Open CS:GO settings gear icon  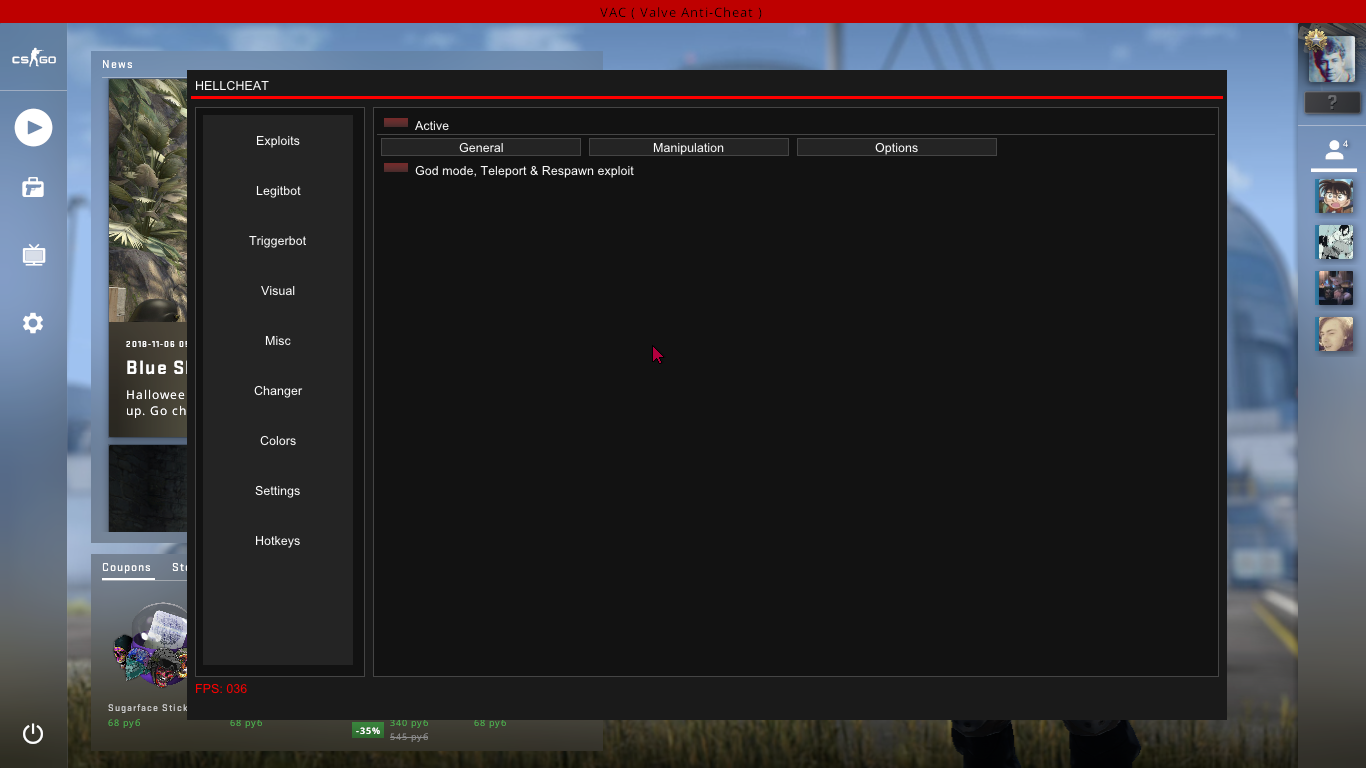coord(33,323)
